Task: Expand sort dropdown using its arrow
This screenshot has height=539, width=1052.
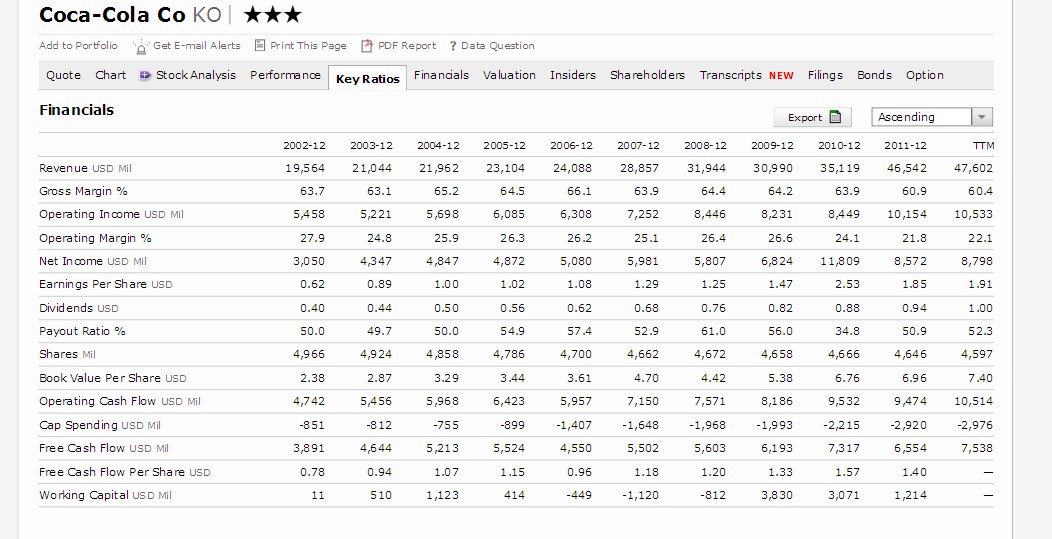Action: [982, 117]
